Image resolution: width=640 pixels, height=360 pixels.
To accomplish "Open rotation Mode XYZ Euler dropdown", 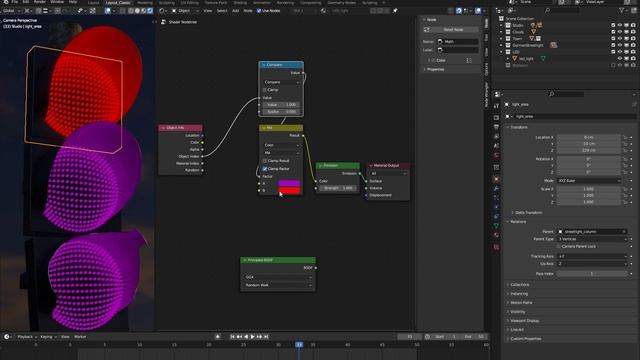I will tap(589, 180).
